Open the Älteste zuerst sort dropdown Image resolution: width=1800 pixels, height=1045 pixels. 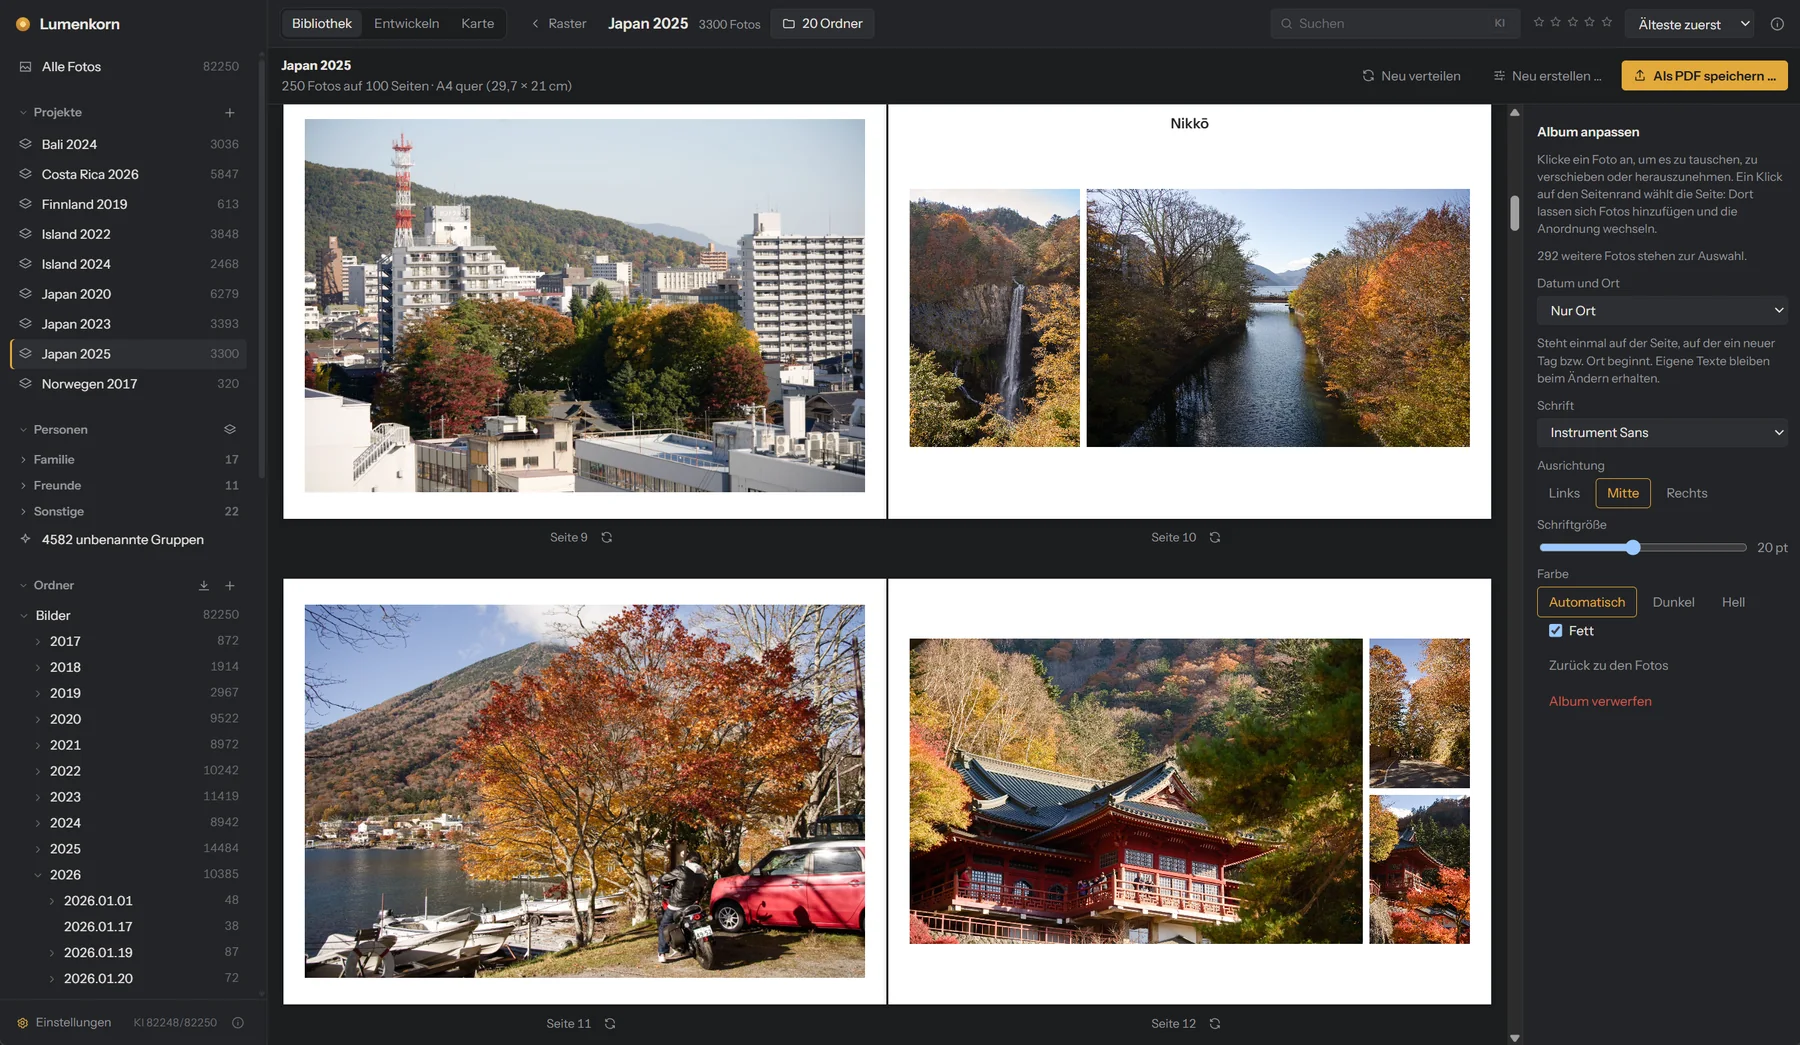click(x=1690, y=24)
